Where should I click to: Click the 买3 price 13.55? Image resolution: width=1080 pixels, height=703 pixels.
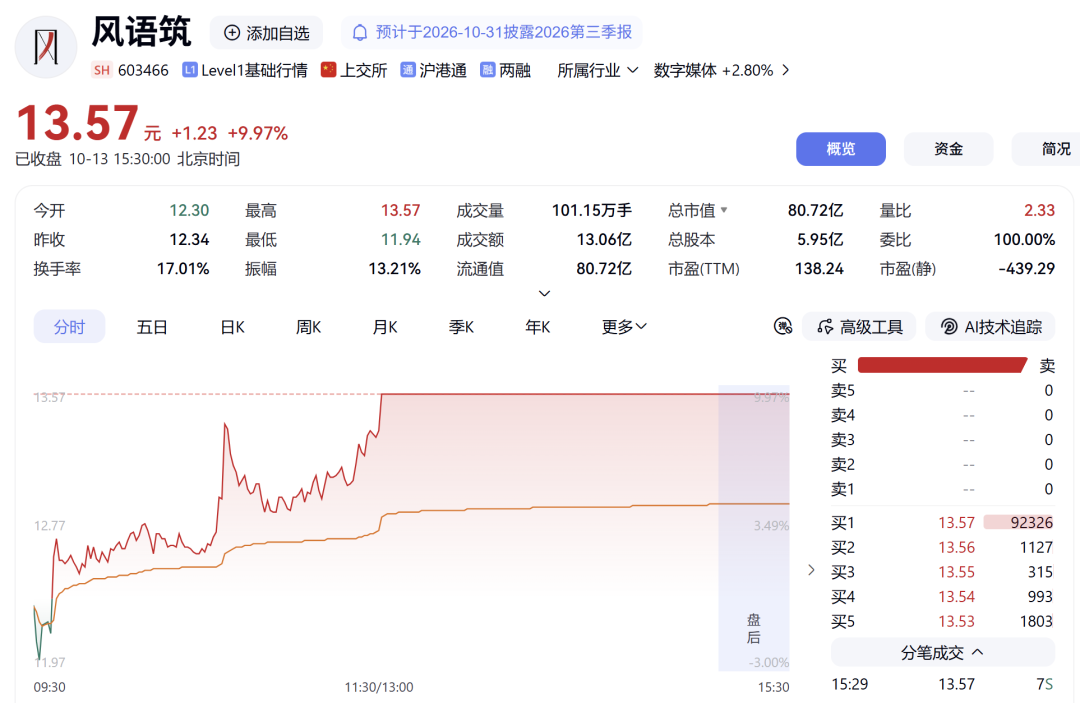click(957, 572)
